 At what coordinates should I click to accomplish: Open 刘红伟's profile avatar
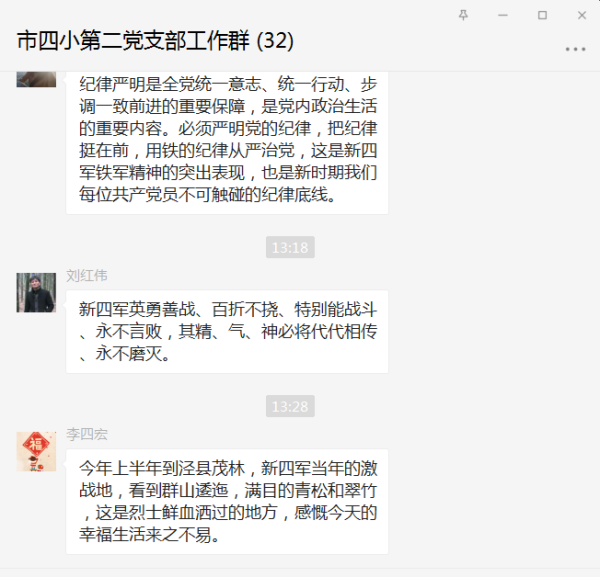point(36,293)
